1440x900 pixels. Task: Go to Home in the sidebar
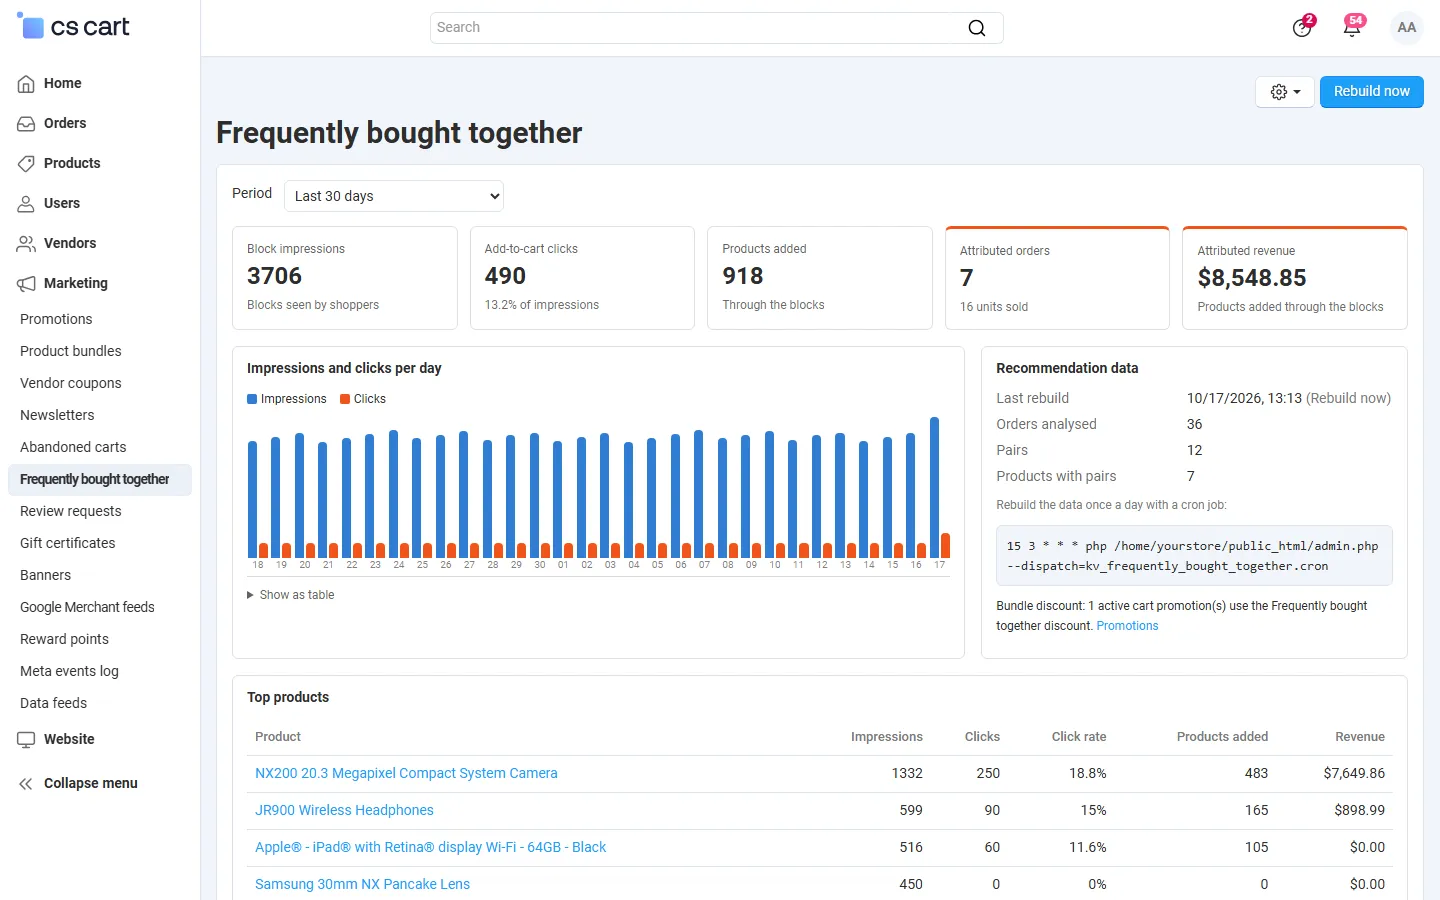[x=62, y=83]
